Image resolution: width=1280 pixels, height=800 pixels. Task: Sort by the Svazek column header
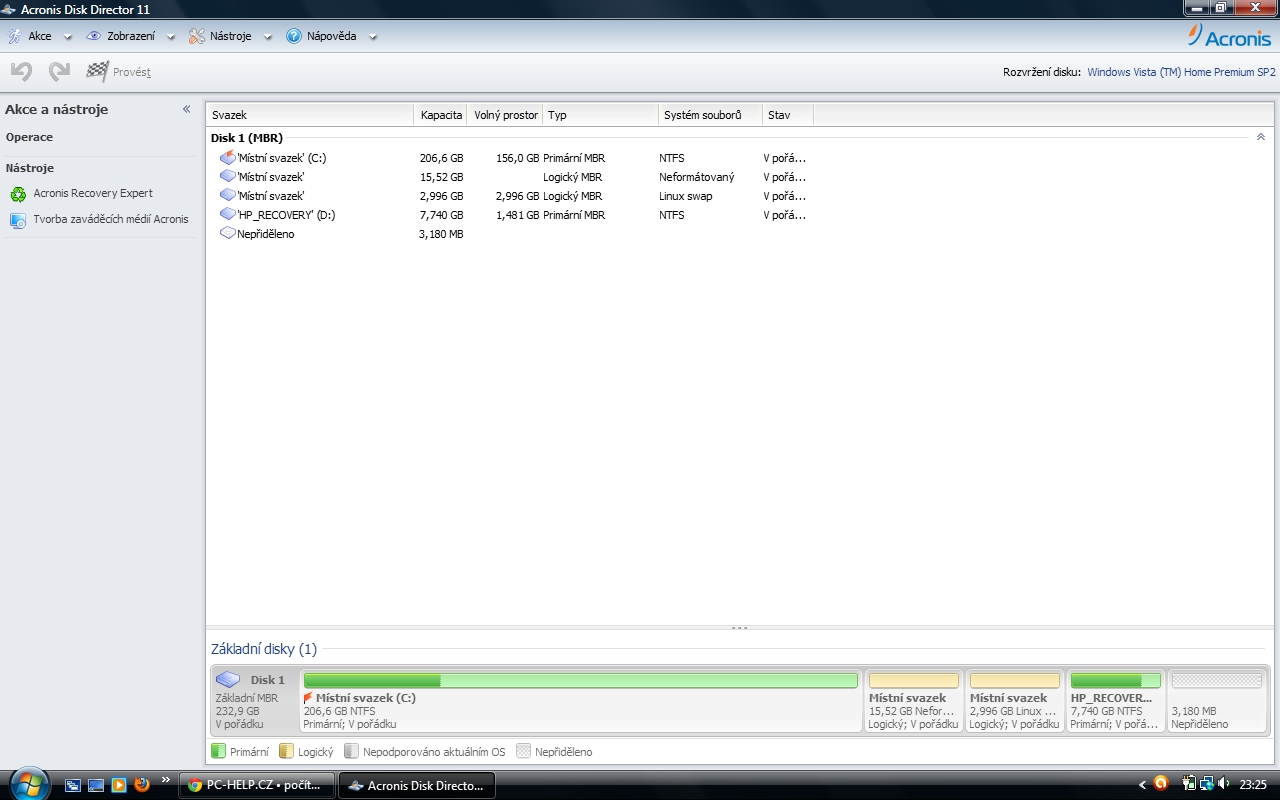tap(309, 115)
